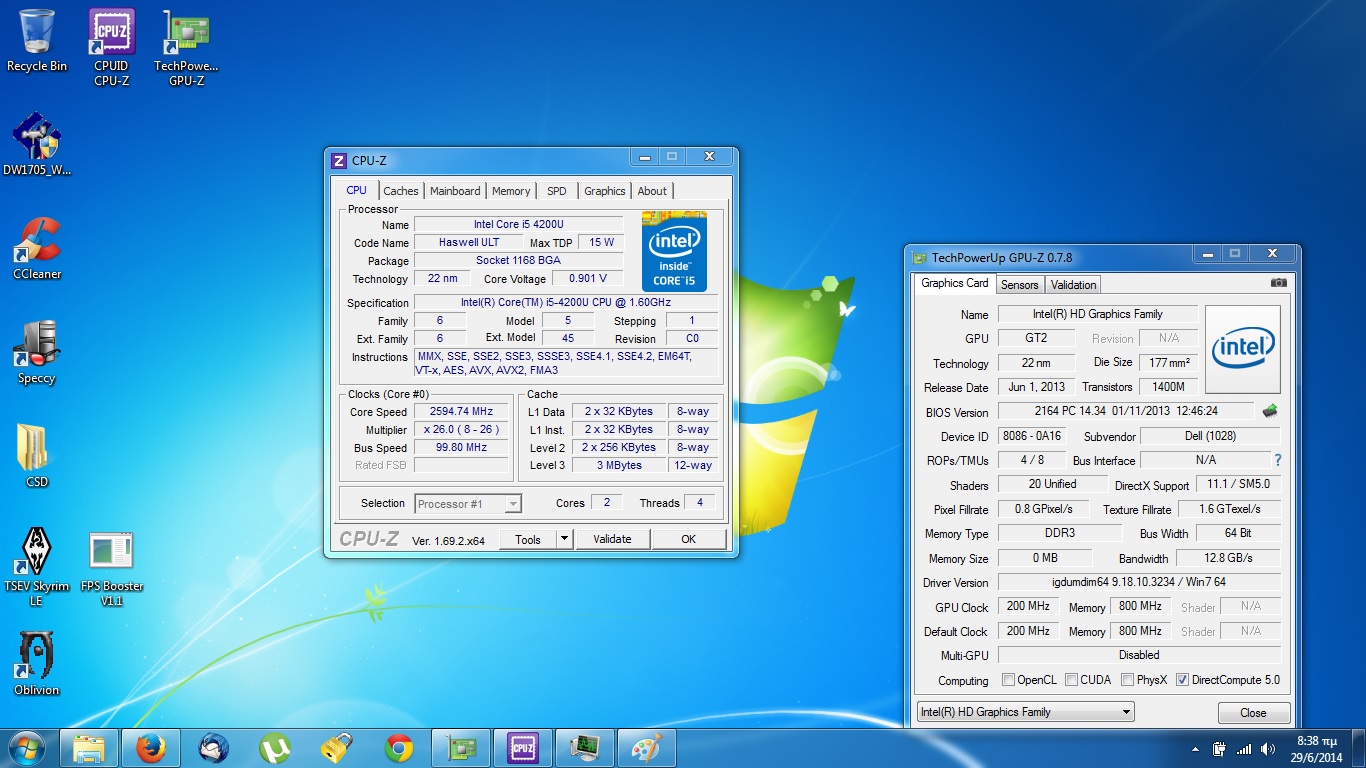
Task: Select the DW1705_W installer desktop icon
Action: (x=37, y=144)
